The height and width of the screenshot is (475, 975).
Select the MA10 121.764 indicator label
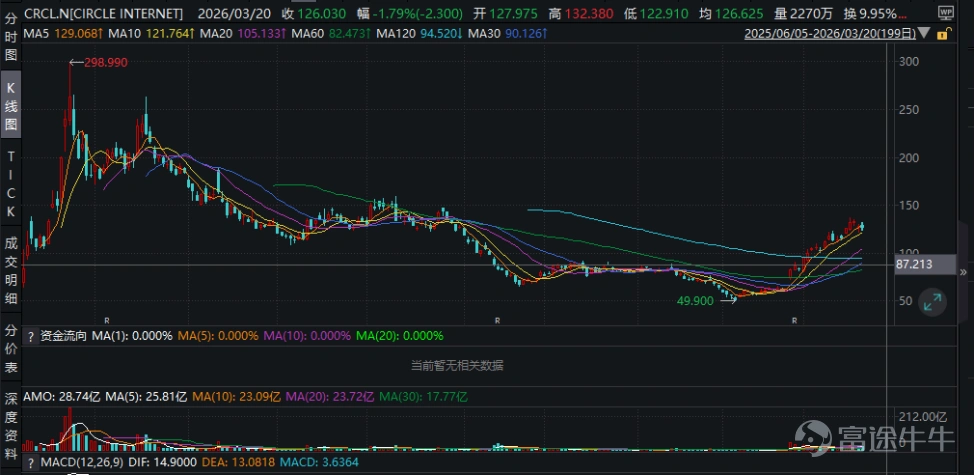point(150,34)
